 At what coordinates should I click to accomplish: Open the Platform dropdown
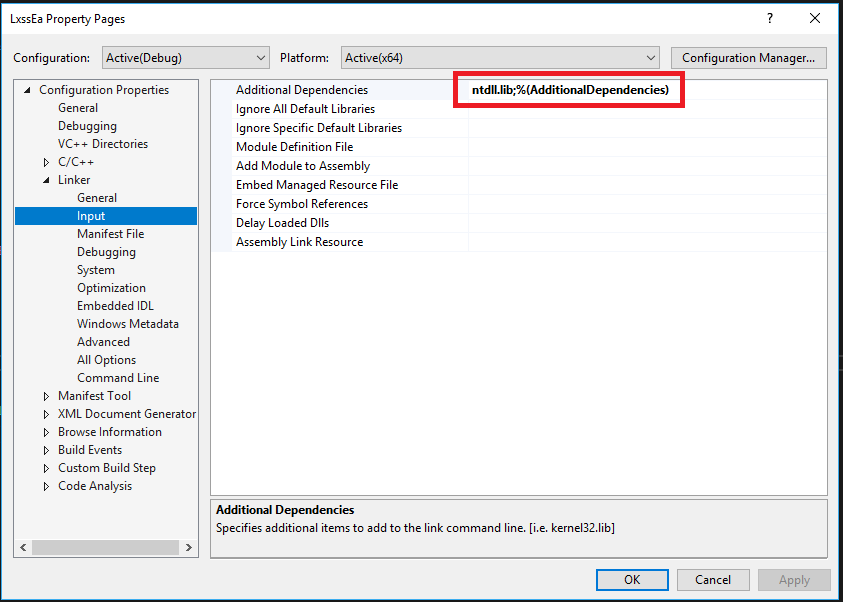[650, 57]
